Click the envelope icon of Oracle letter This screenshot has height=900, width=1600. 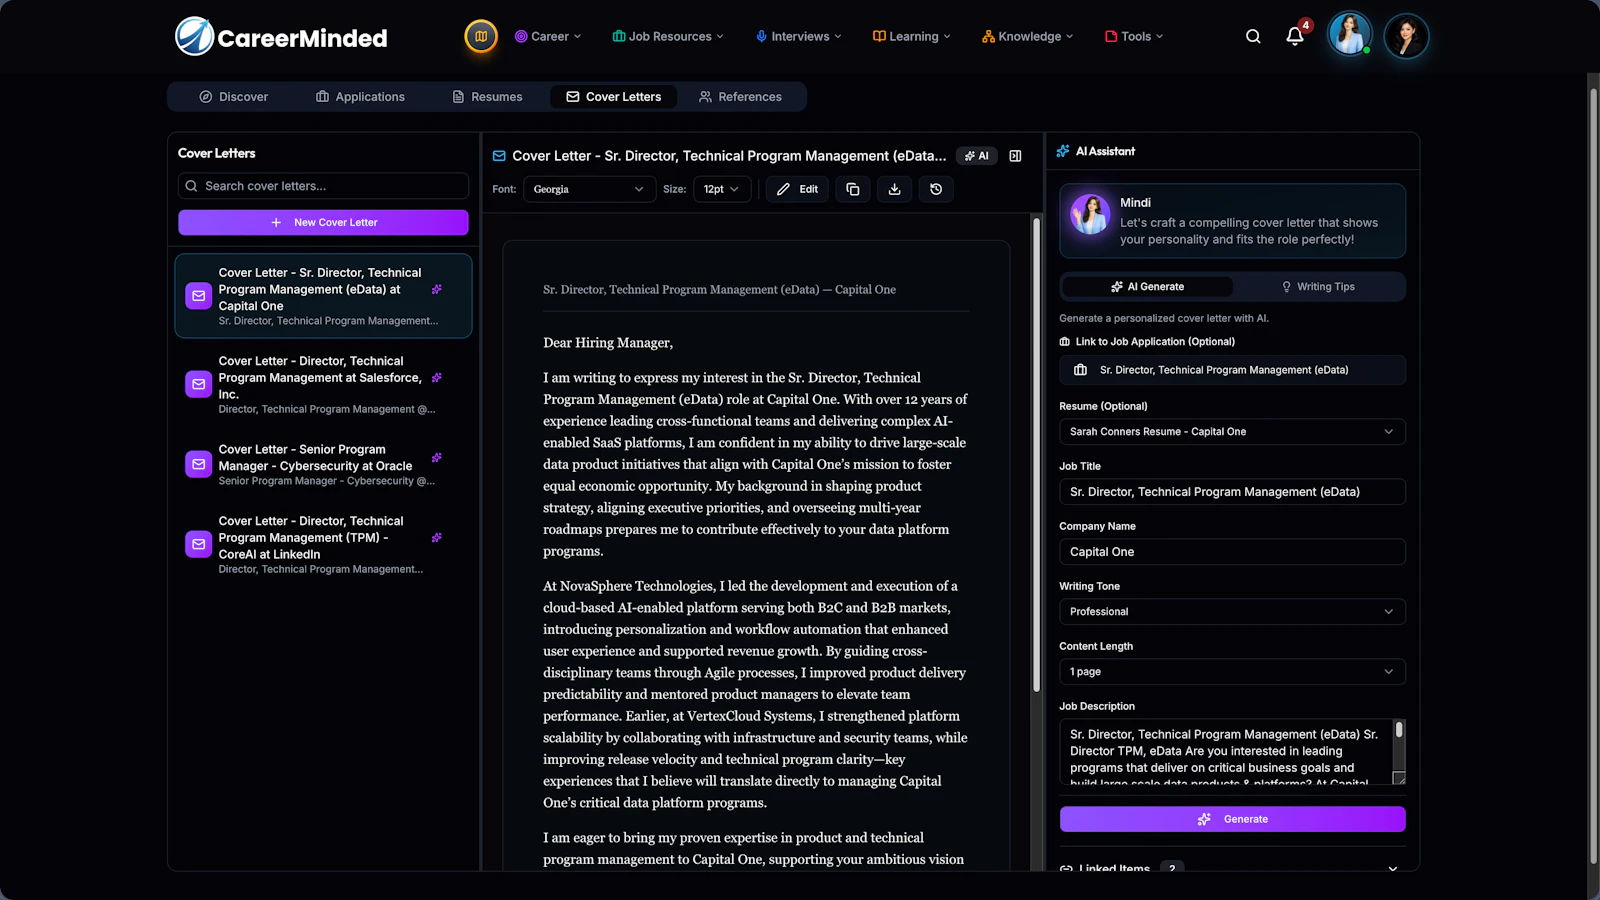pyautogui.click(x=199, y=464)
